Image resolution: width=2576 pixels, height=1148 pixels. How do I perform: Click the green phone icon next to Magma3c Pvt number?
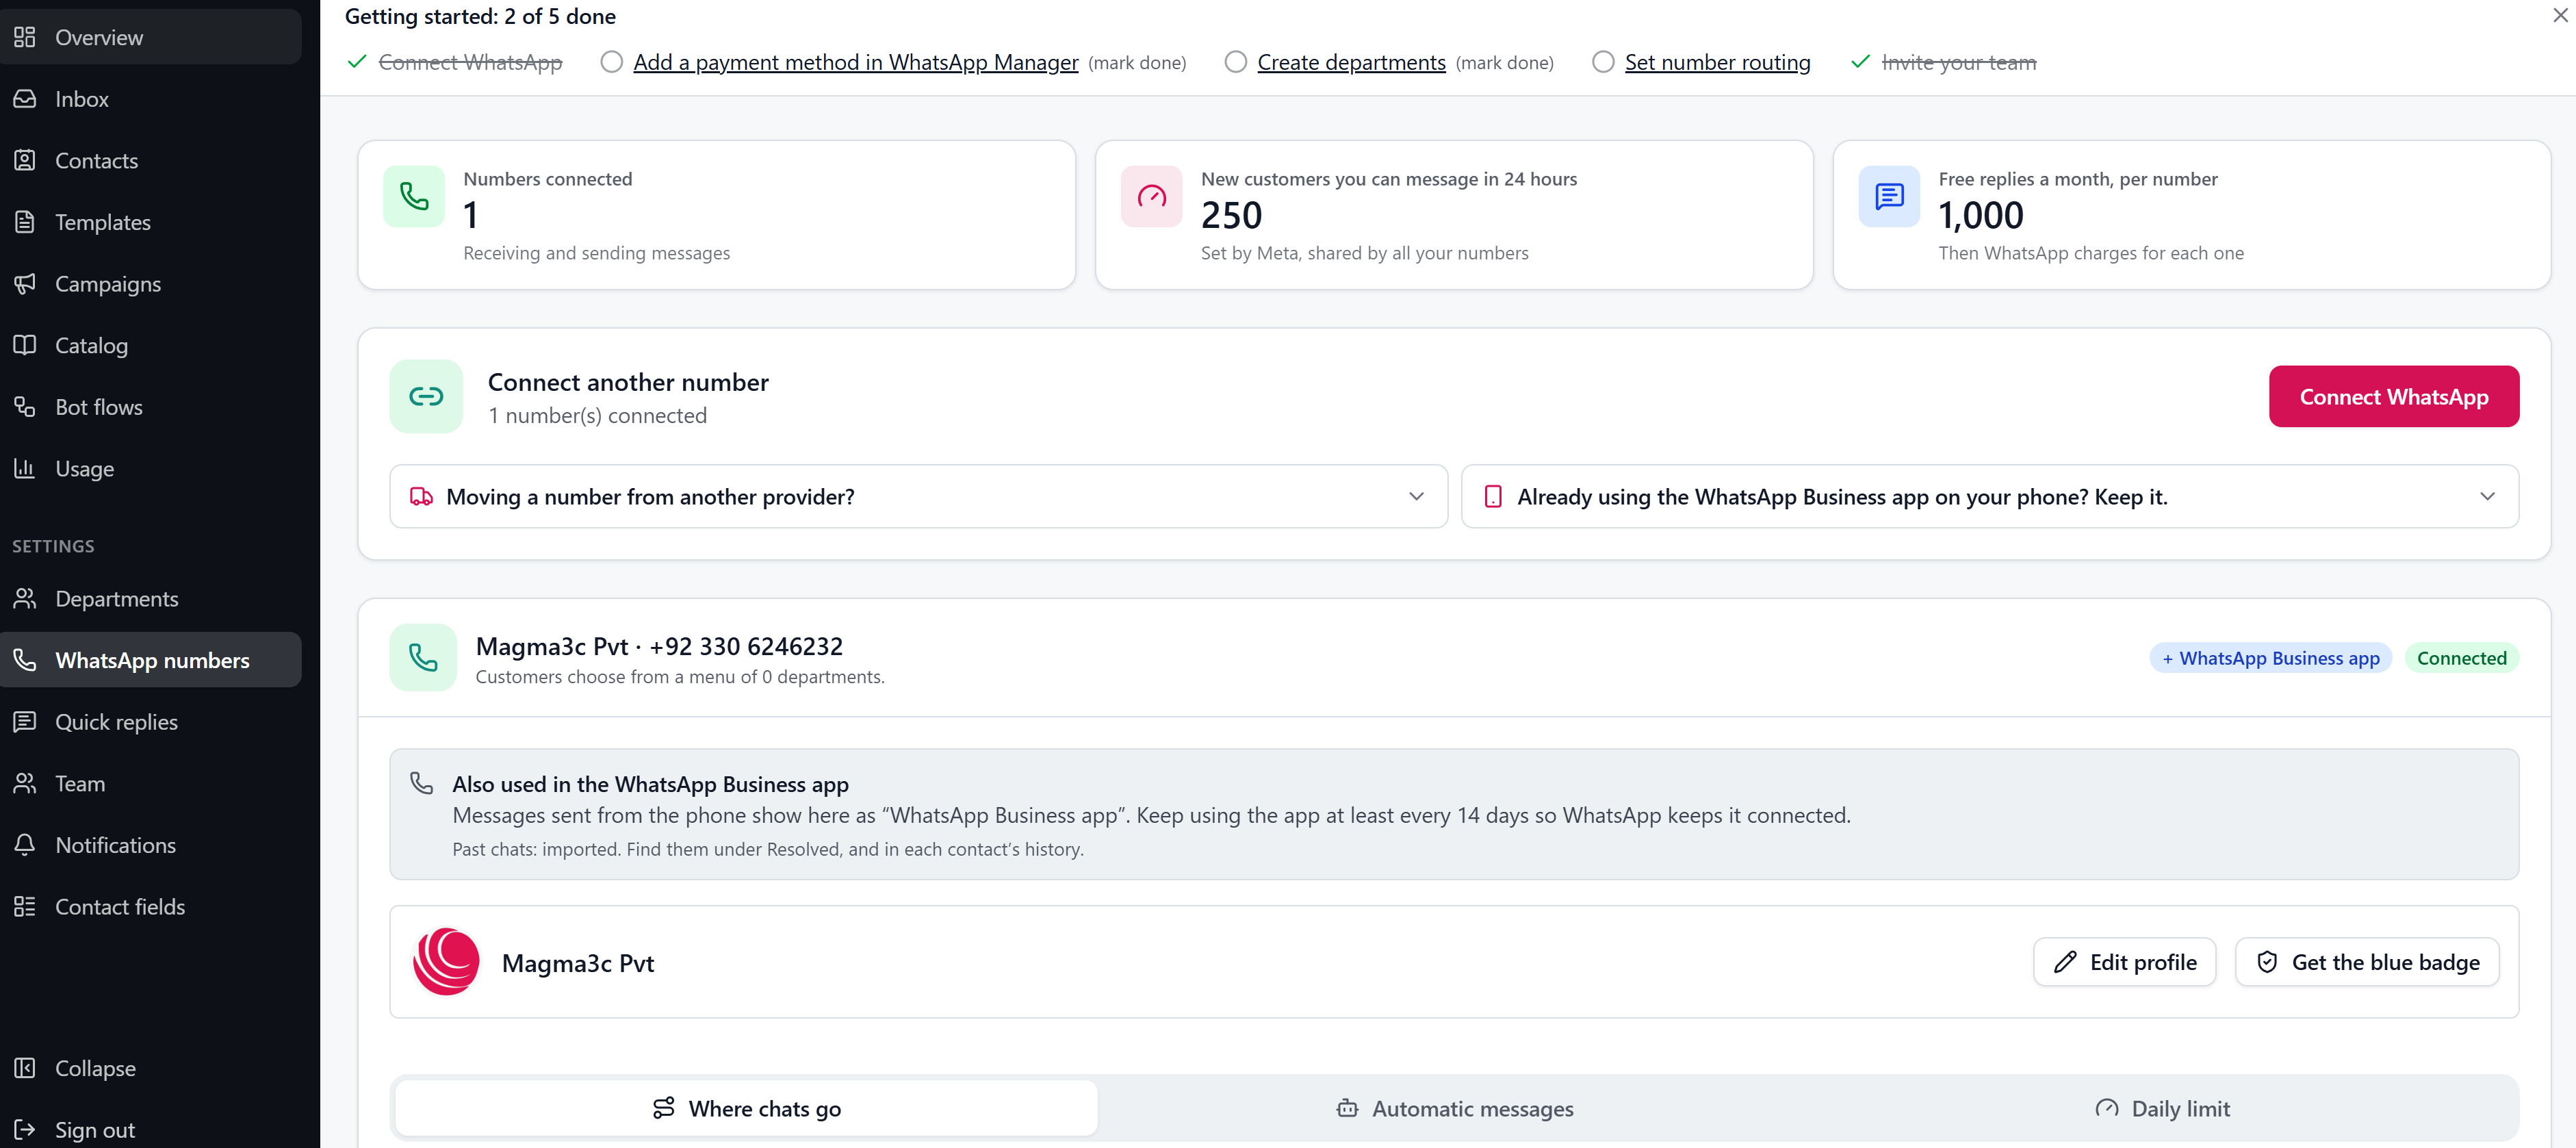tap(423, 657)
